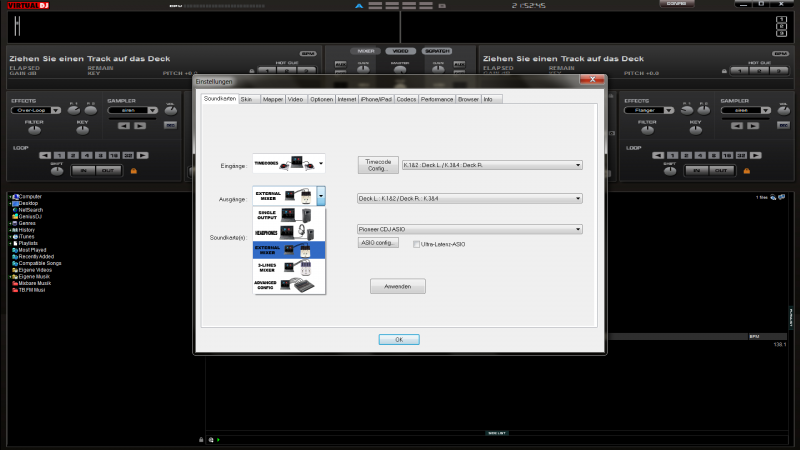Click next sample arrow on right sampler

[x=753, y=126]
